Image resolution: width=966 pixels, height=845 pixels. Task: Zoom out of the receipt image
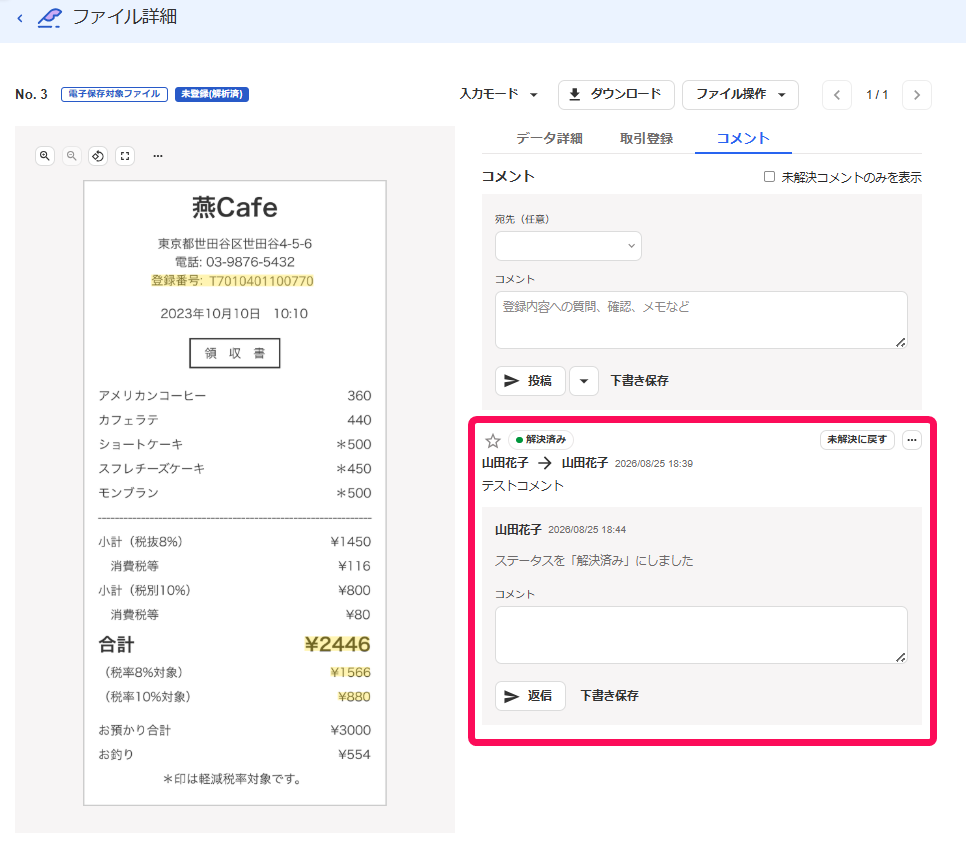click(72, 156)
